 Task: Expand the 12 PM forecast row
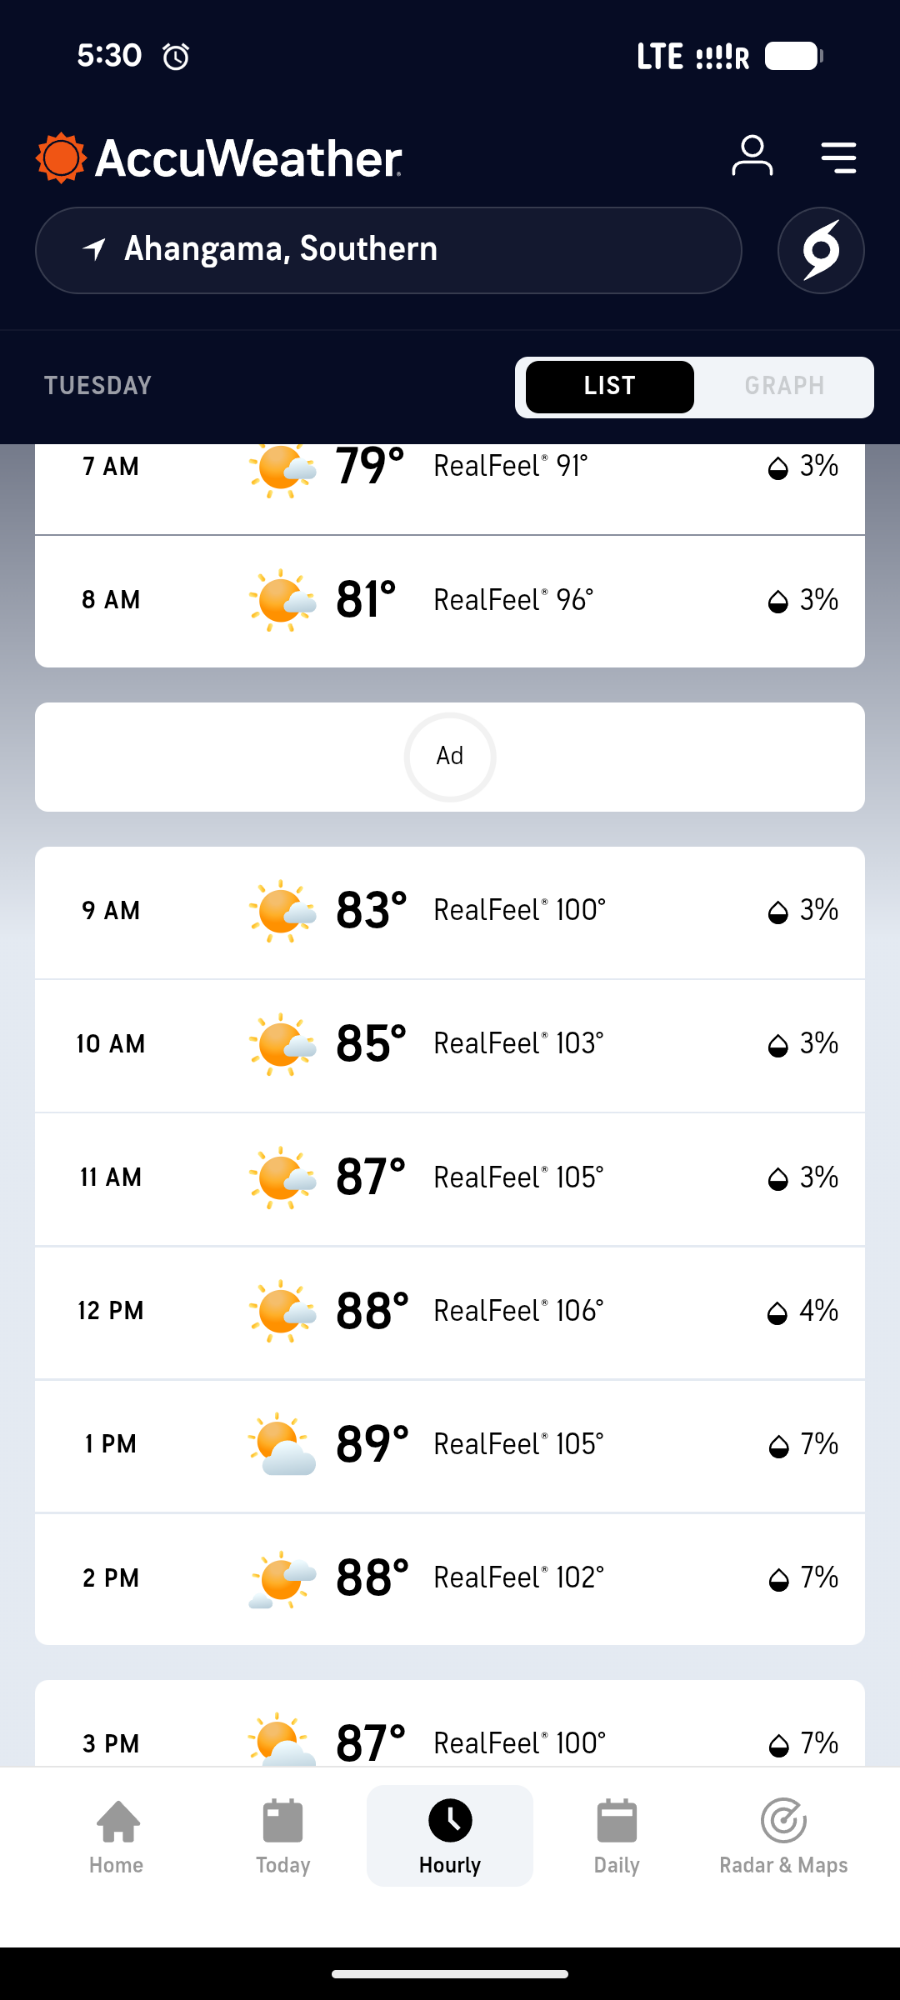point(450,1311)
